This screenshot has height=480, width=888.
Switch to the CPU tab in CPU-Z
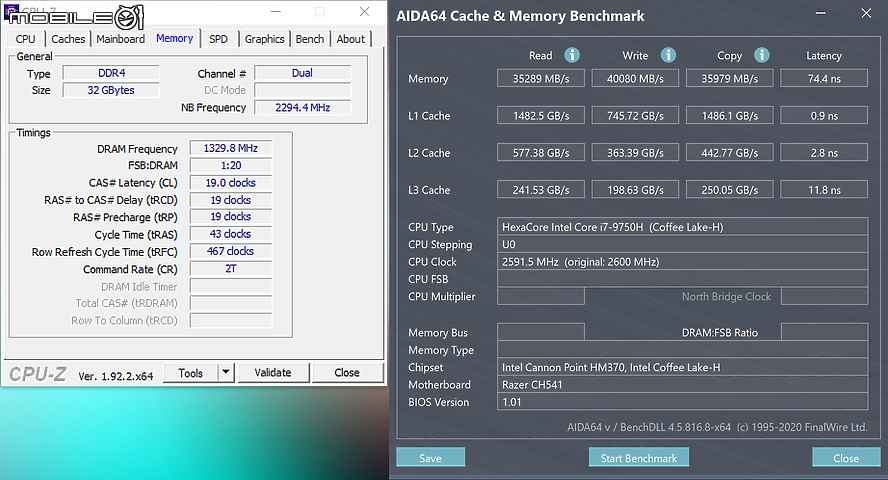coord(25,39)
